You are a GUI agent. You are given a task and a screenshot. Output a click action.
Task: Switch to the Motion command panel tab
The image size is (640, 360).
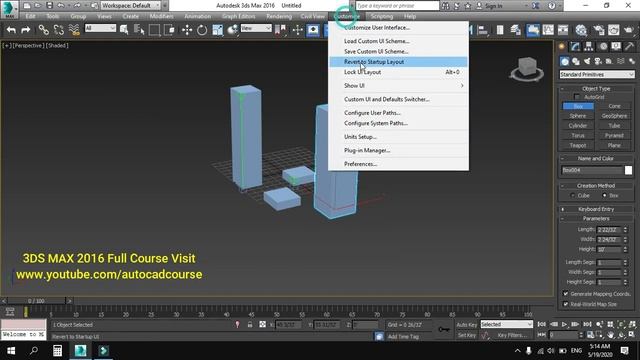coord(603,47)
